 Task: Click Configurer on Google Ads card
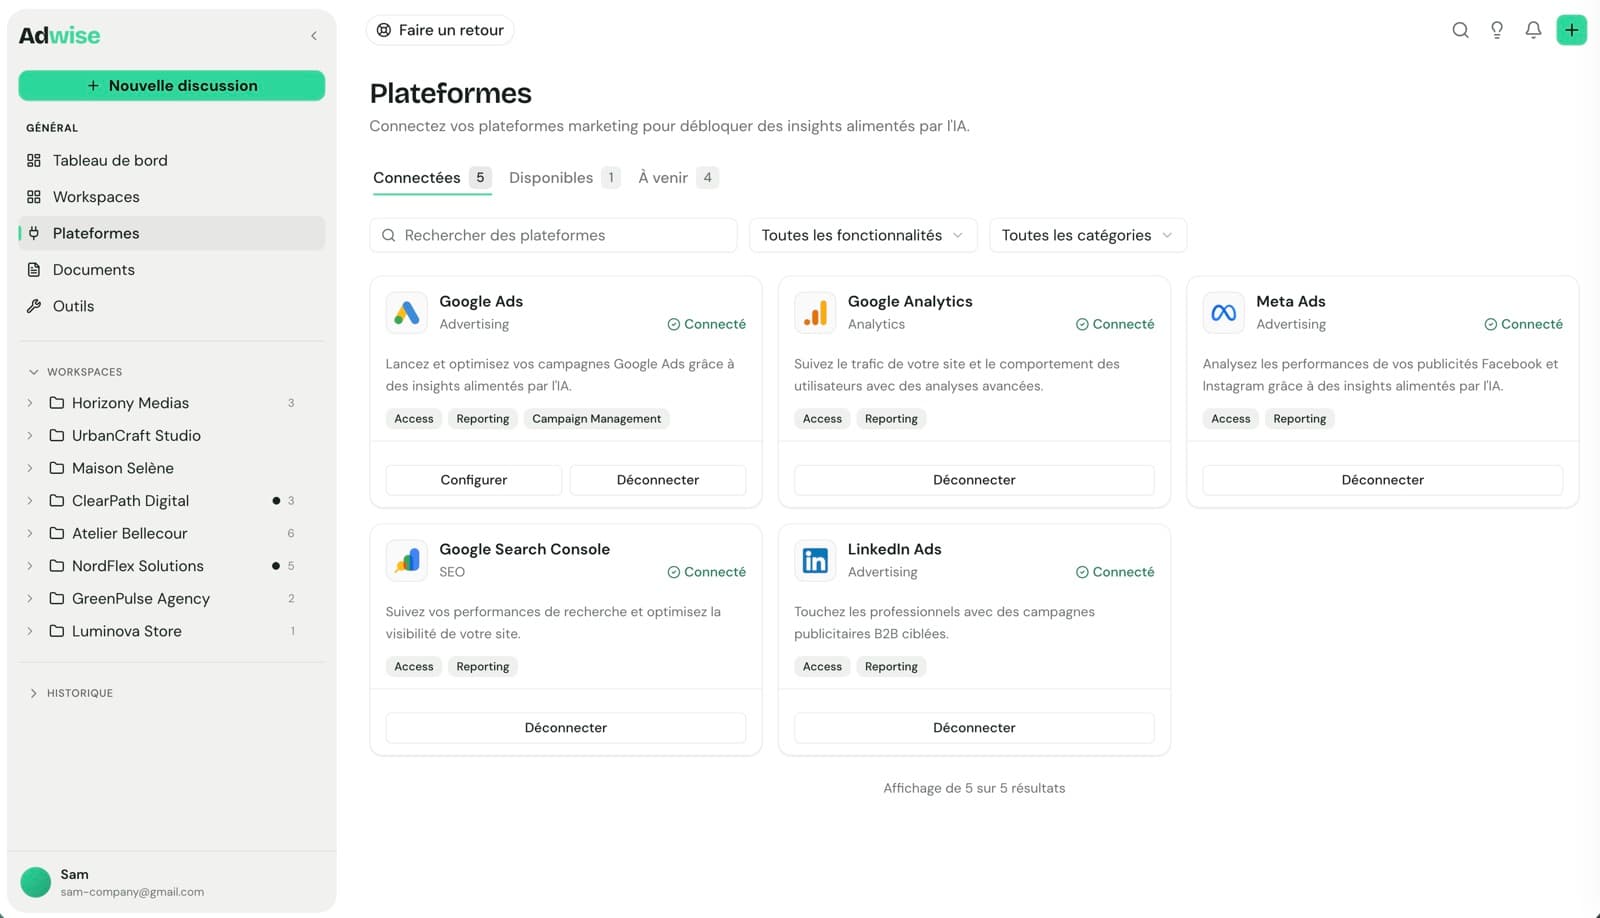point(474,480)
